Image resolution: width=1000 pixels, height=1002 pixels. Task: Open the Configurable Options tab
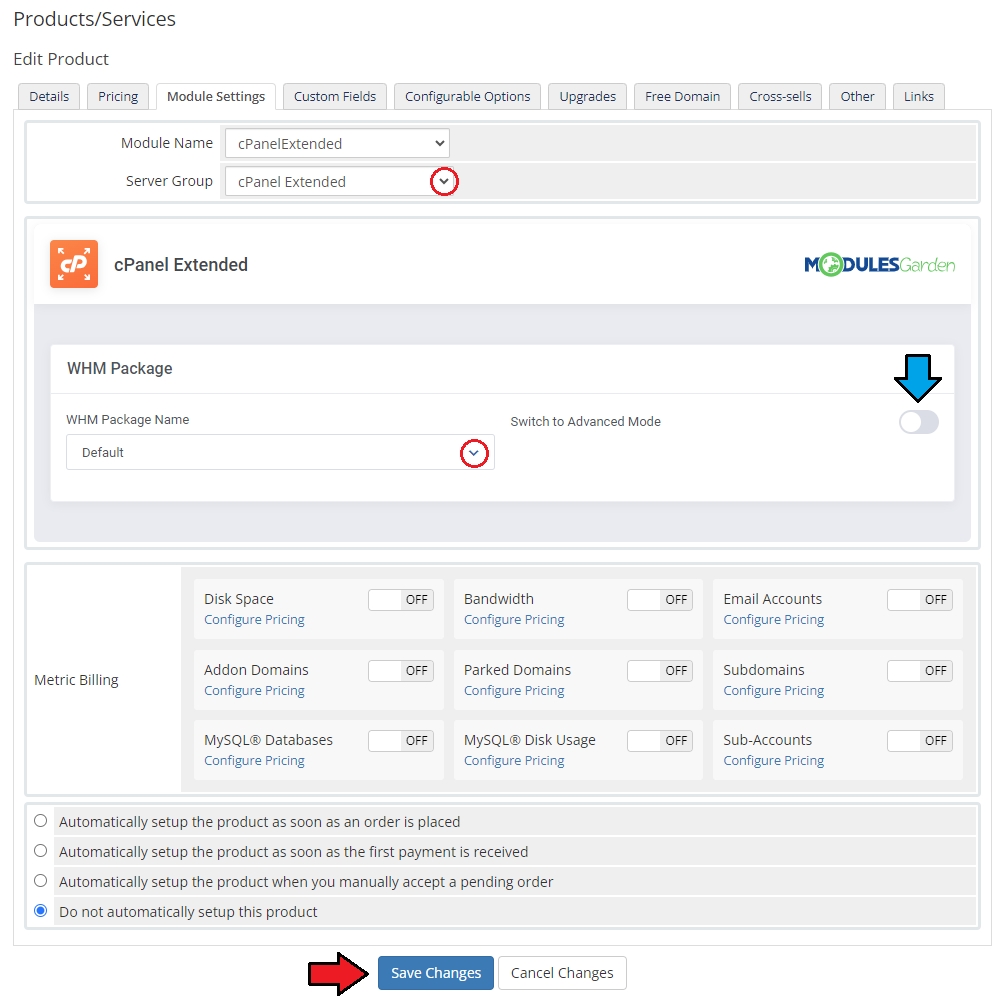point(468,96)
